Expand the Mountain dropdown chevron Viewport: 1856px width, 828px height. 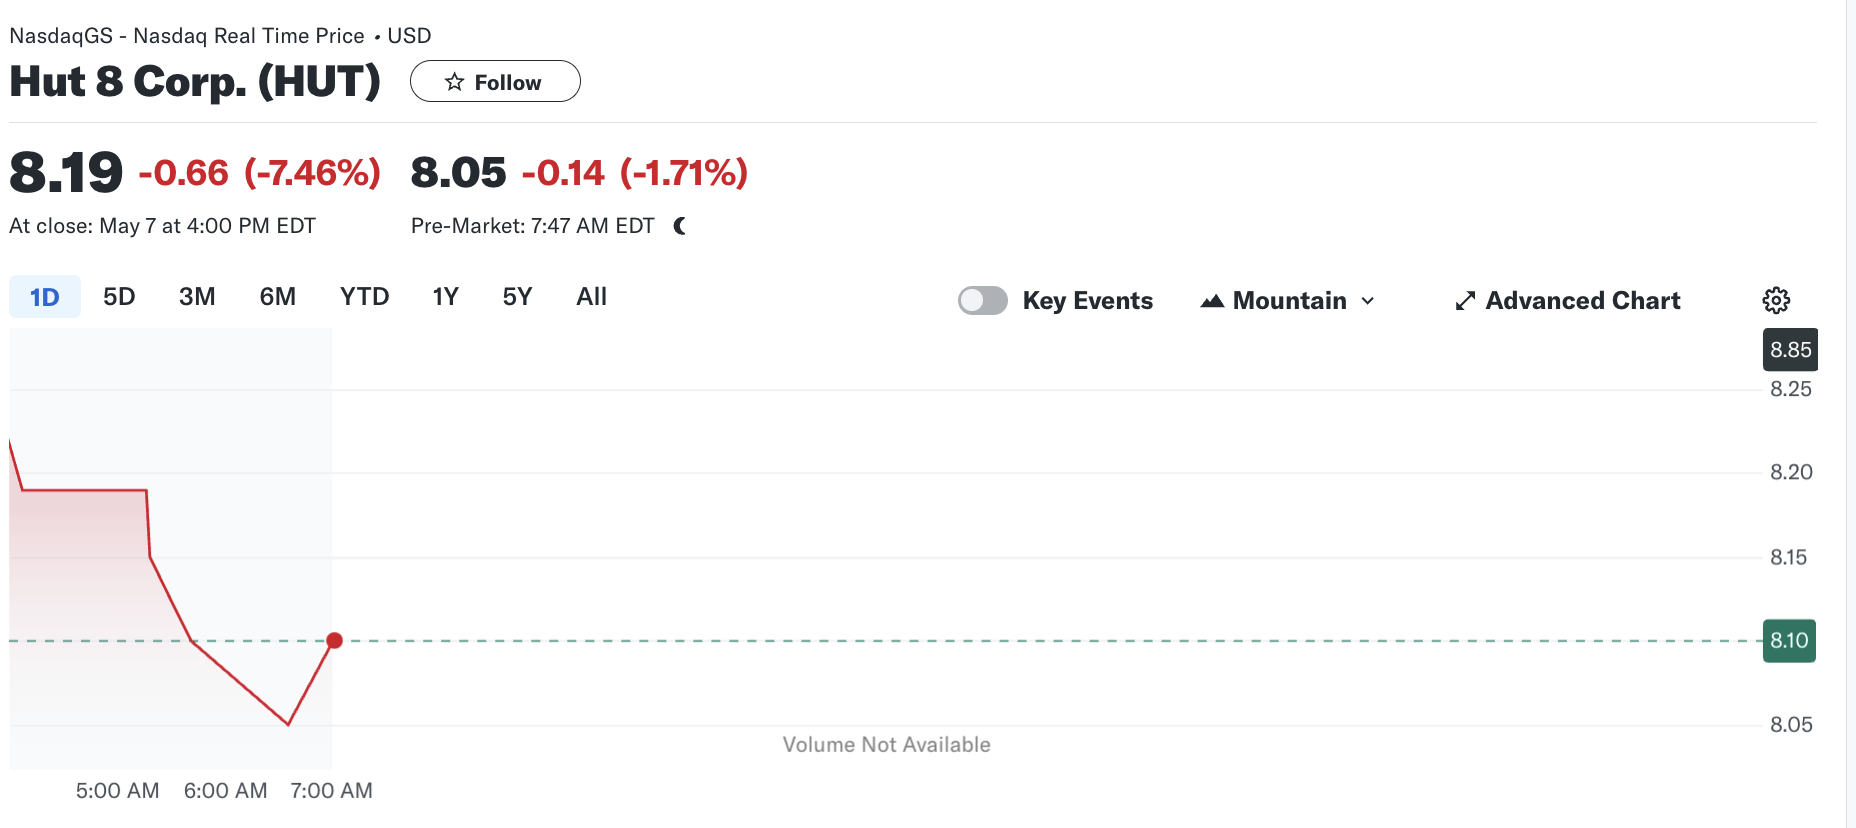click(1368, 301)
